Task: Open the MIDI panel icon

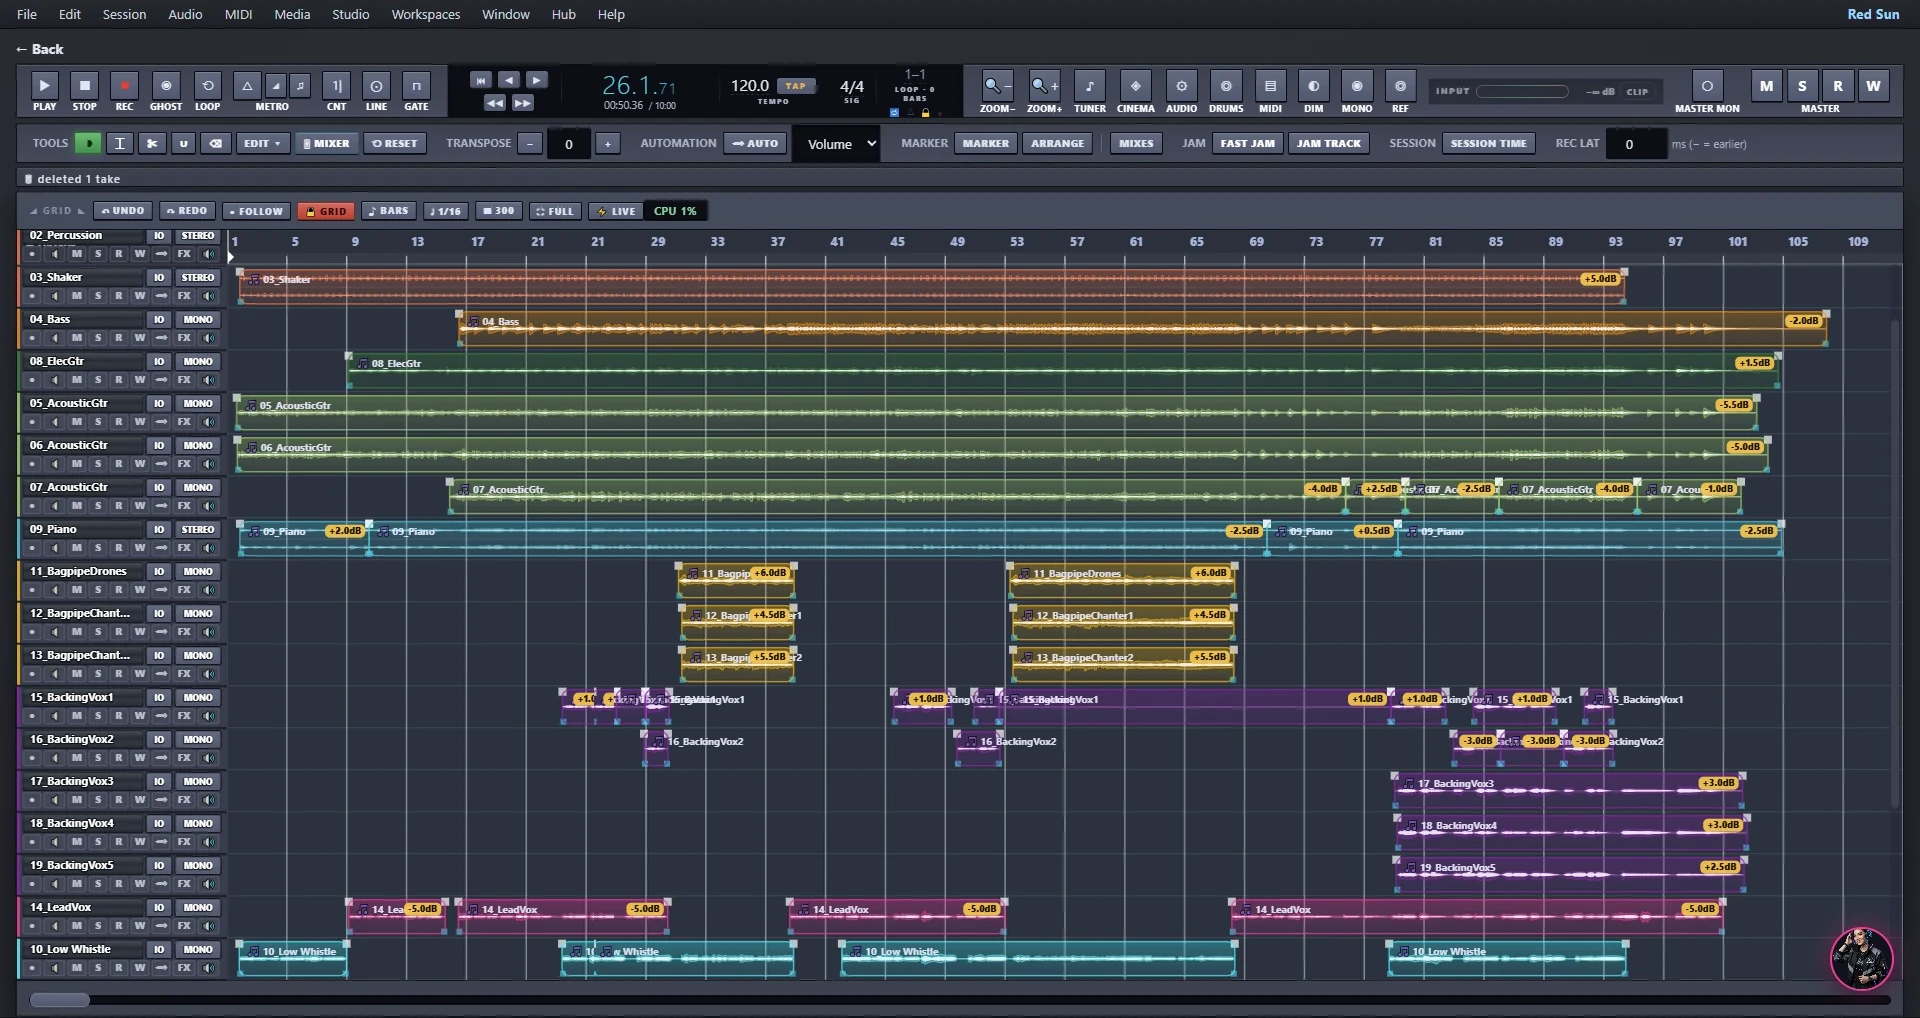Action: pos(1270,86)
